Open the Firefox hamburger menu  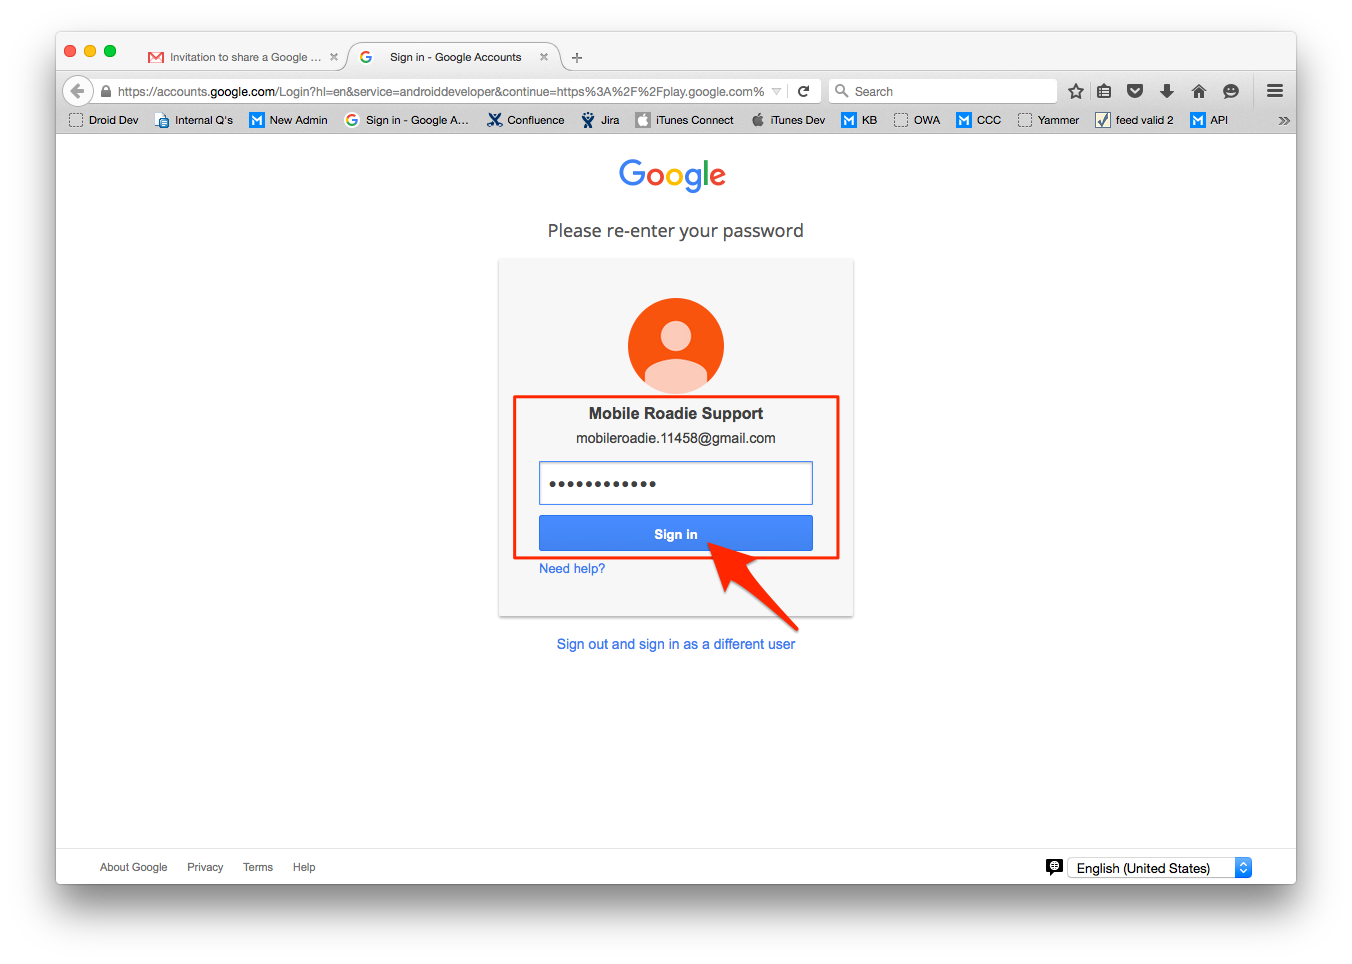1275,91
